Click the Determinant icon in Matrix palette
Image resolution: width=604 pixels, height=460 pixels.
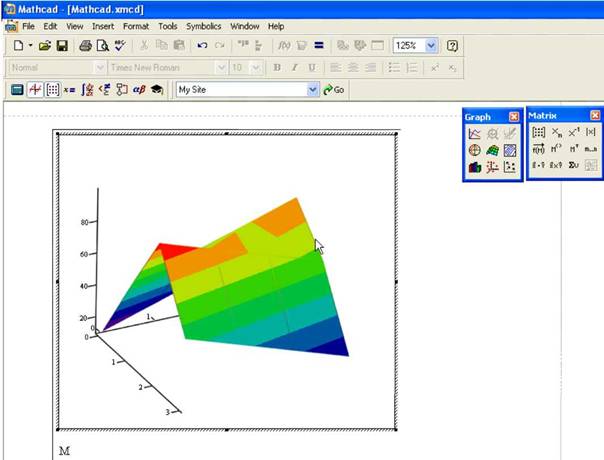click(590, 133)
